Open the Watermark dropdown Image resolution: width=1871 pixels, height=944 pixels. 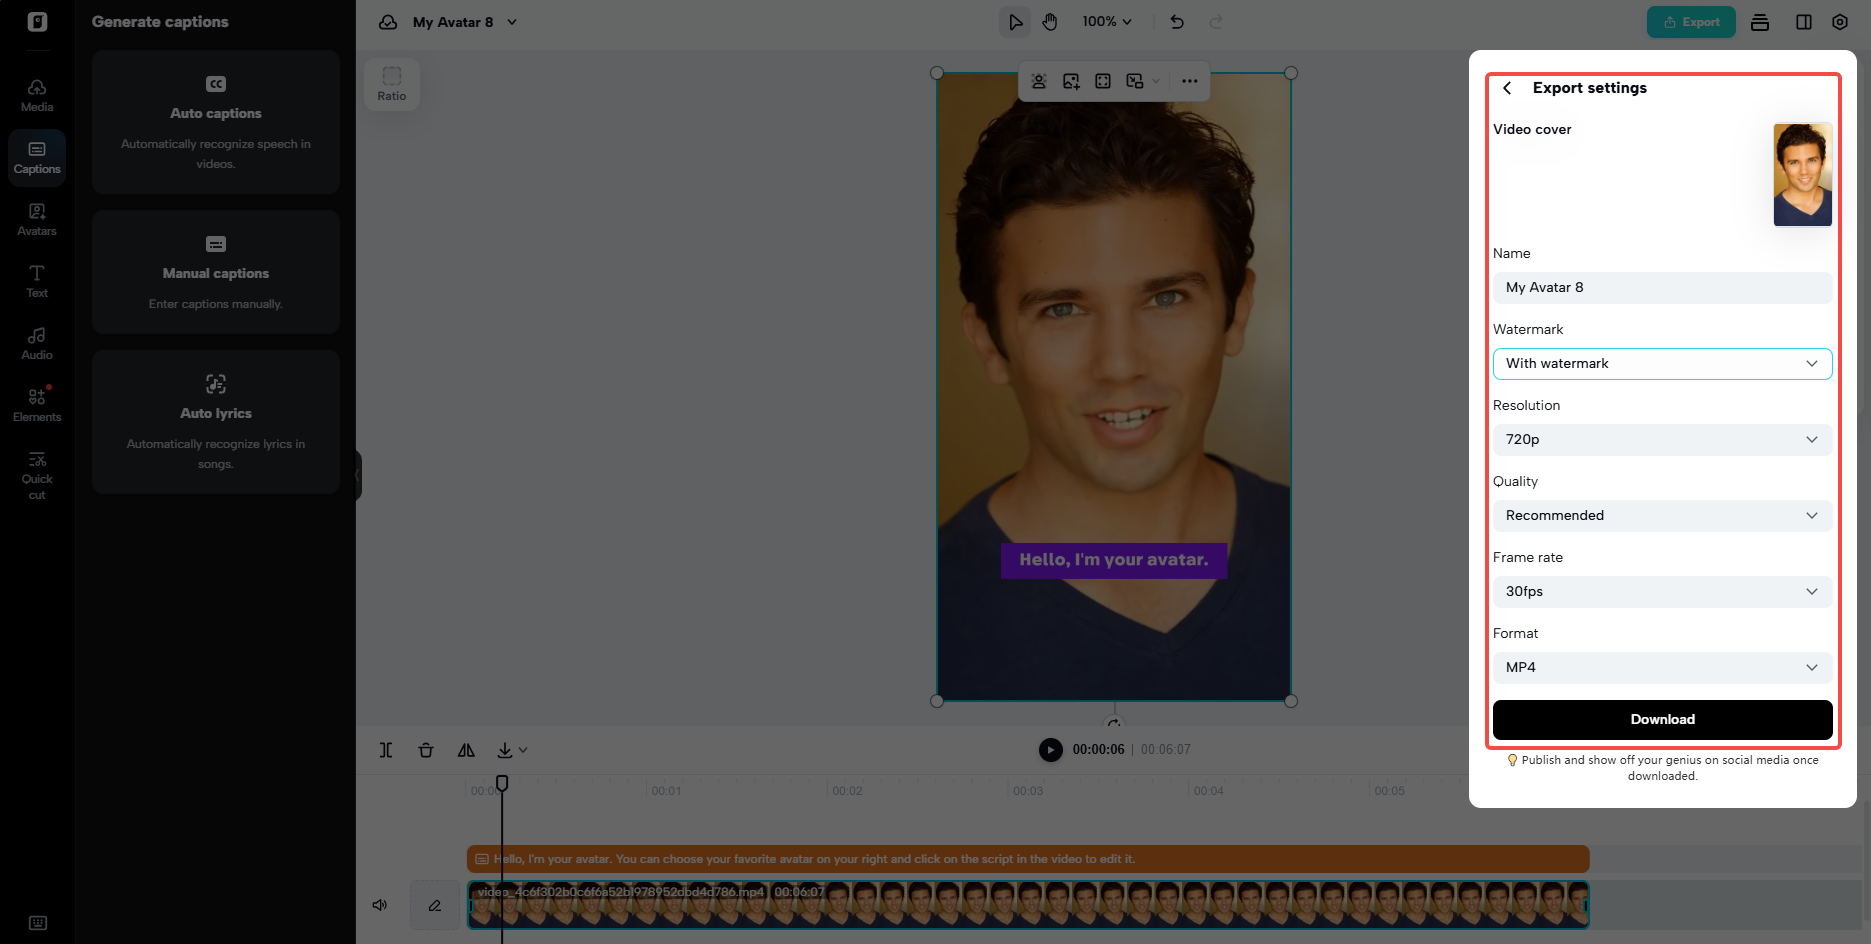point(1661,363)
